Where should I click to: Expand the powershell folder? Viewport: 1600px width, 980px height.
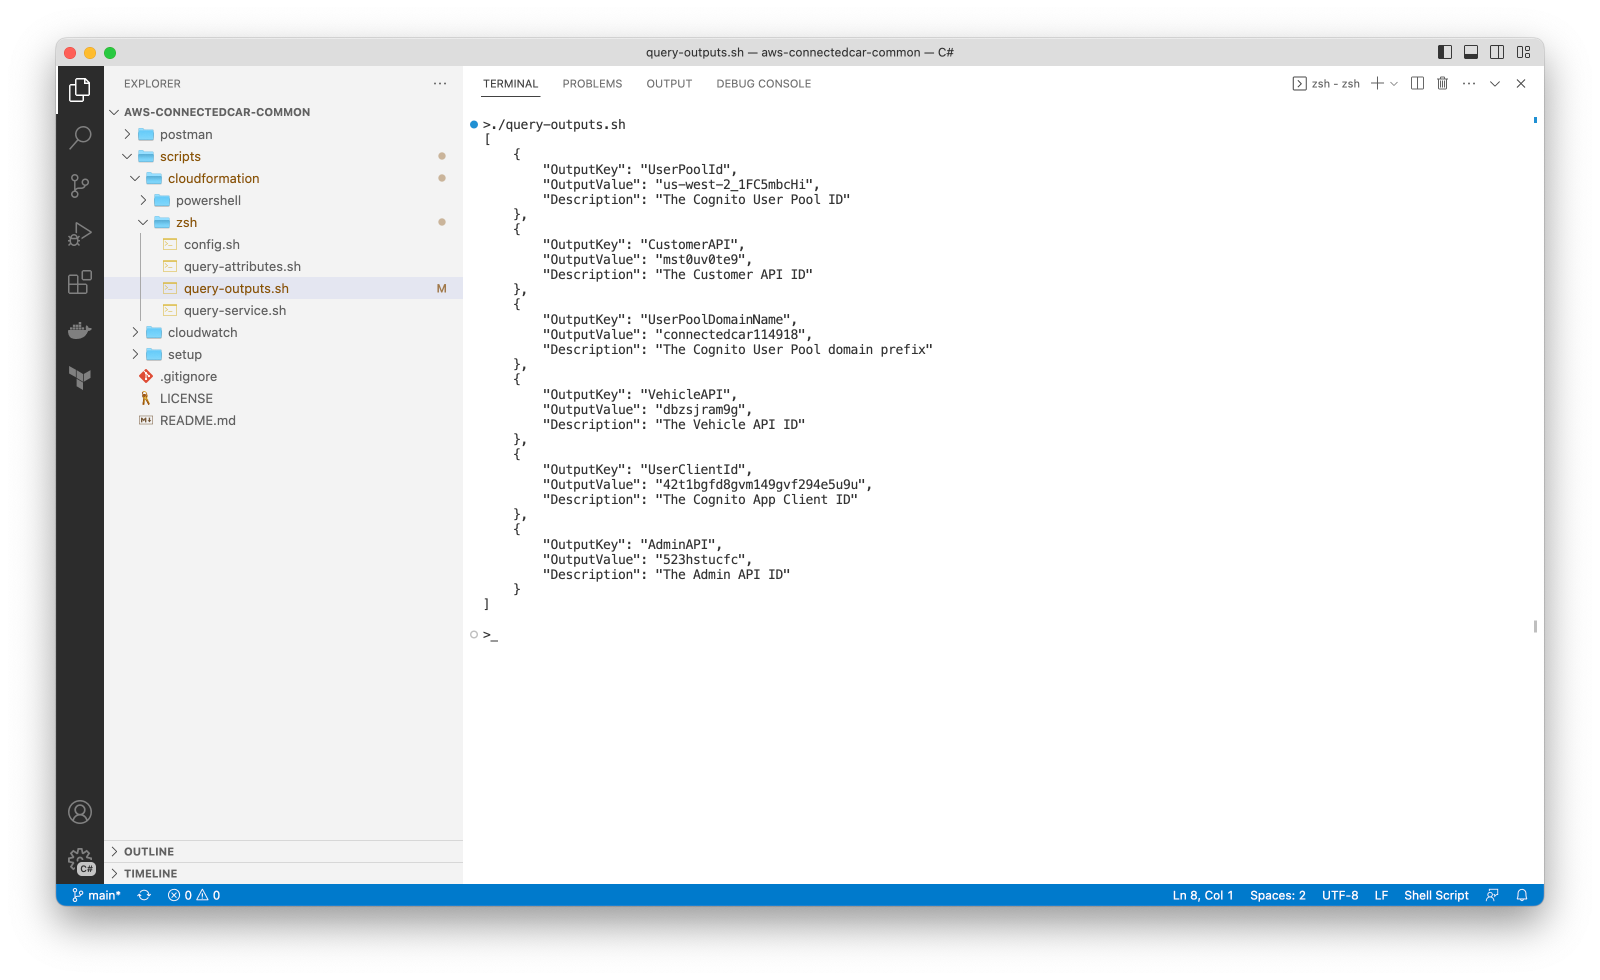point(284,200)
